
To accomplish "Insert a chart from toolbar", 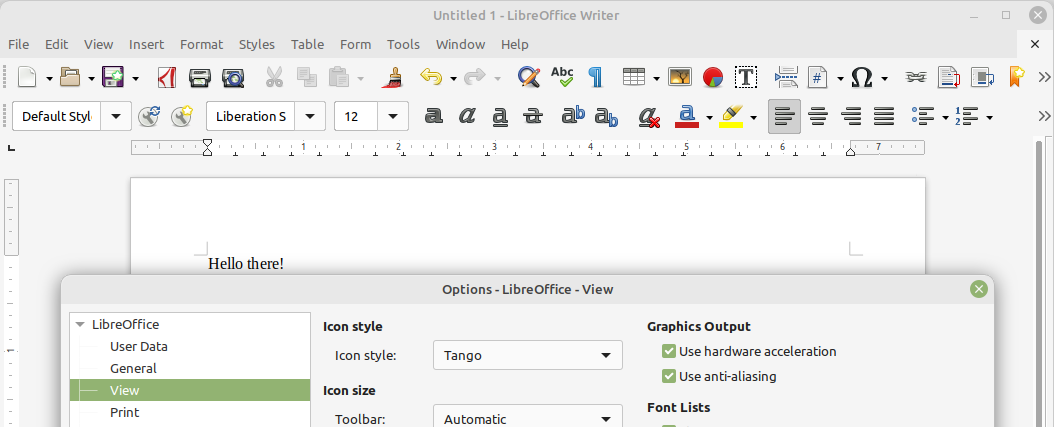I will [713, 77].
